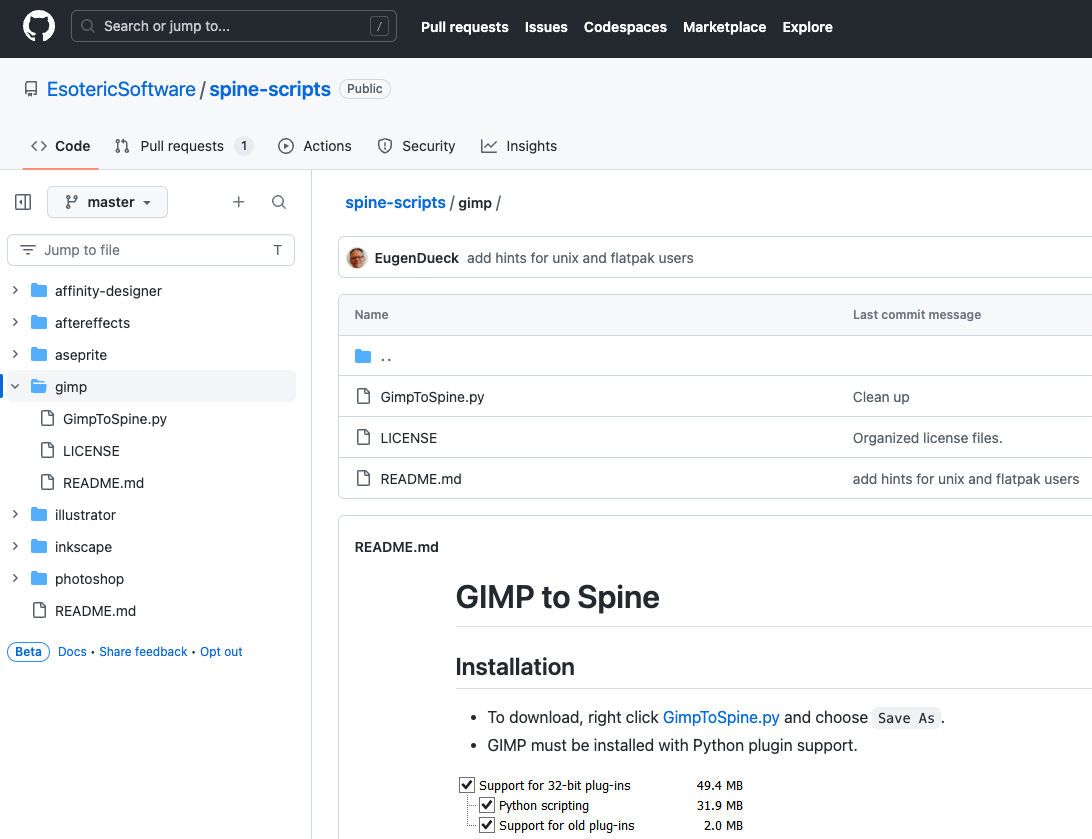Click the Search or jump to field

point(234,26)
